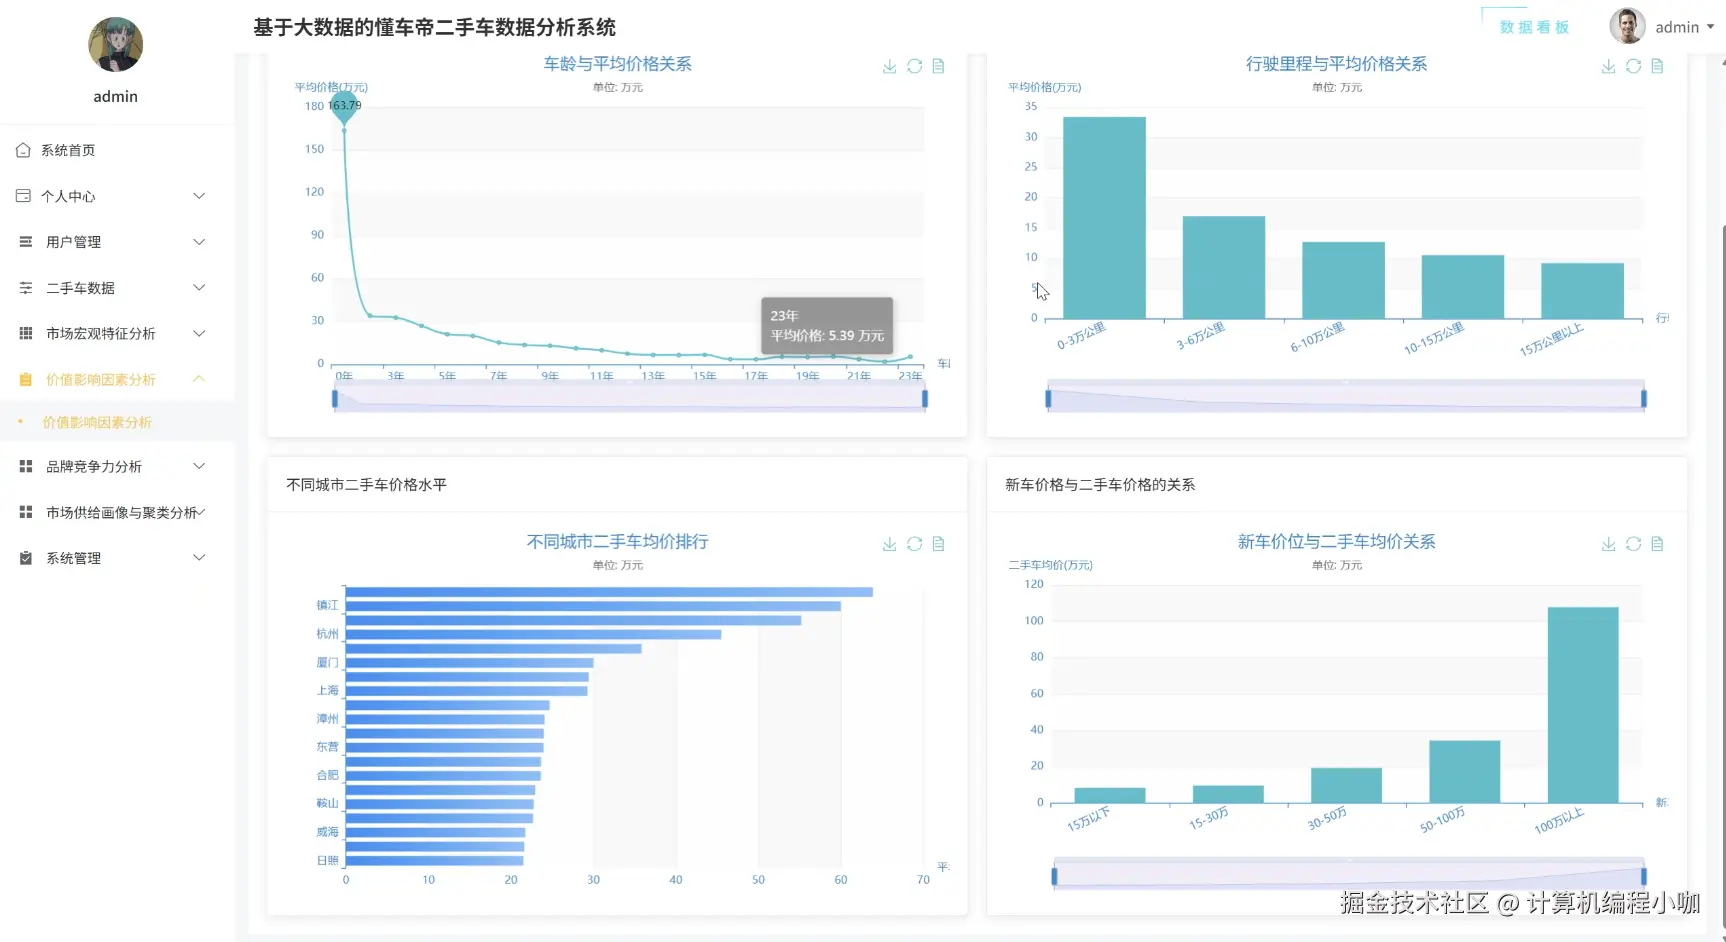Click the 50-100万 price bar
Screen dimensions: 1726x942
(1464, 772)
